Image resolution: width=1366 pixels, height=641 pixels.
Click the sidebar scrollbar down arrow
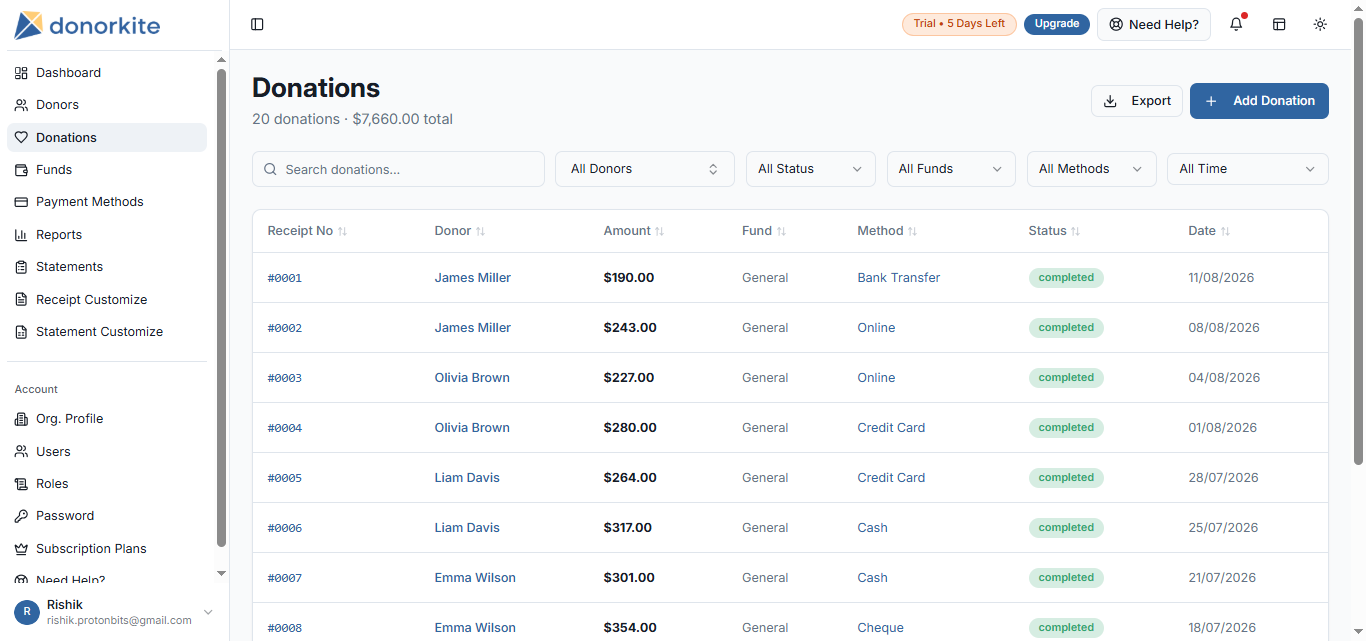point(222,573)
